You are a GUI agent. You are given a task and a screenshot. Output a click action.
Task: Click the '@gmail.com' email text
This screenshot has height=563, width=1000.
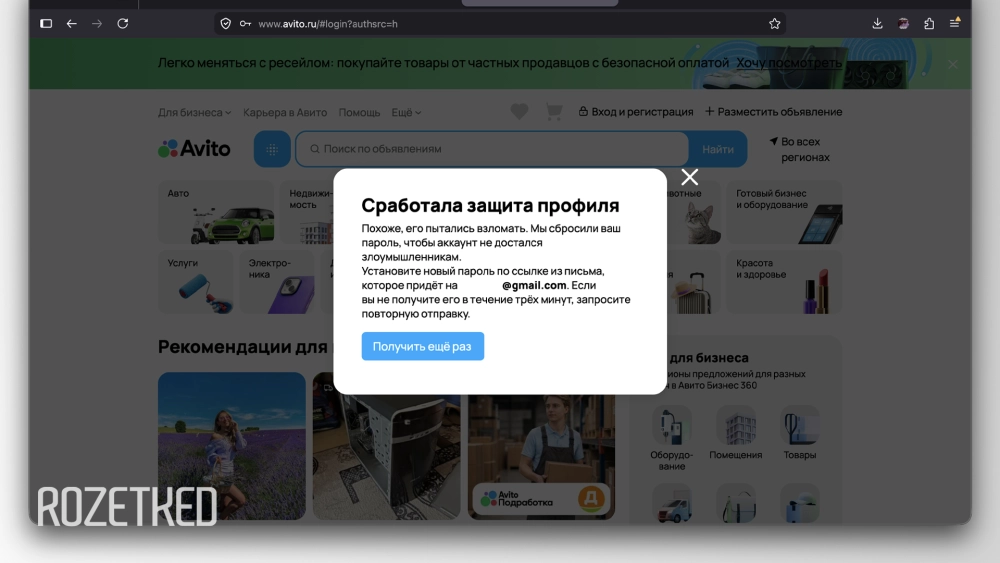click(x=534, y=285)
